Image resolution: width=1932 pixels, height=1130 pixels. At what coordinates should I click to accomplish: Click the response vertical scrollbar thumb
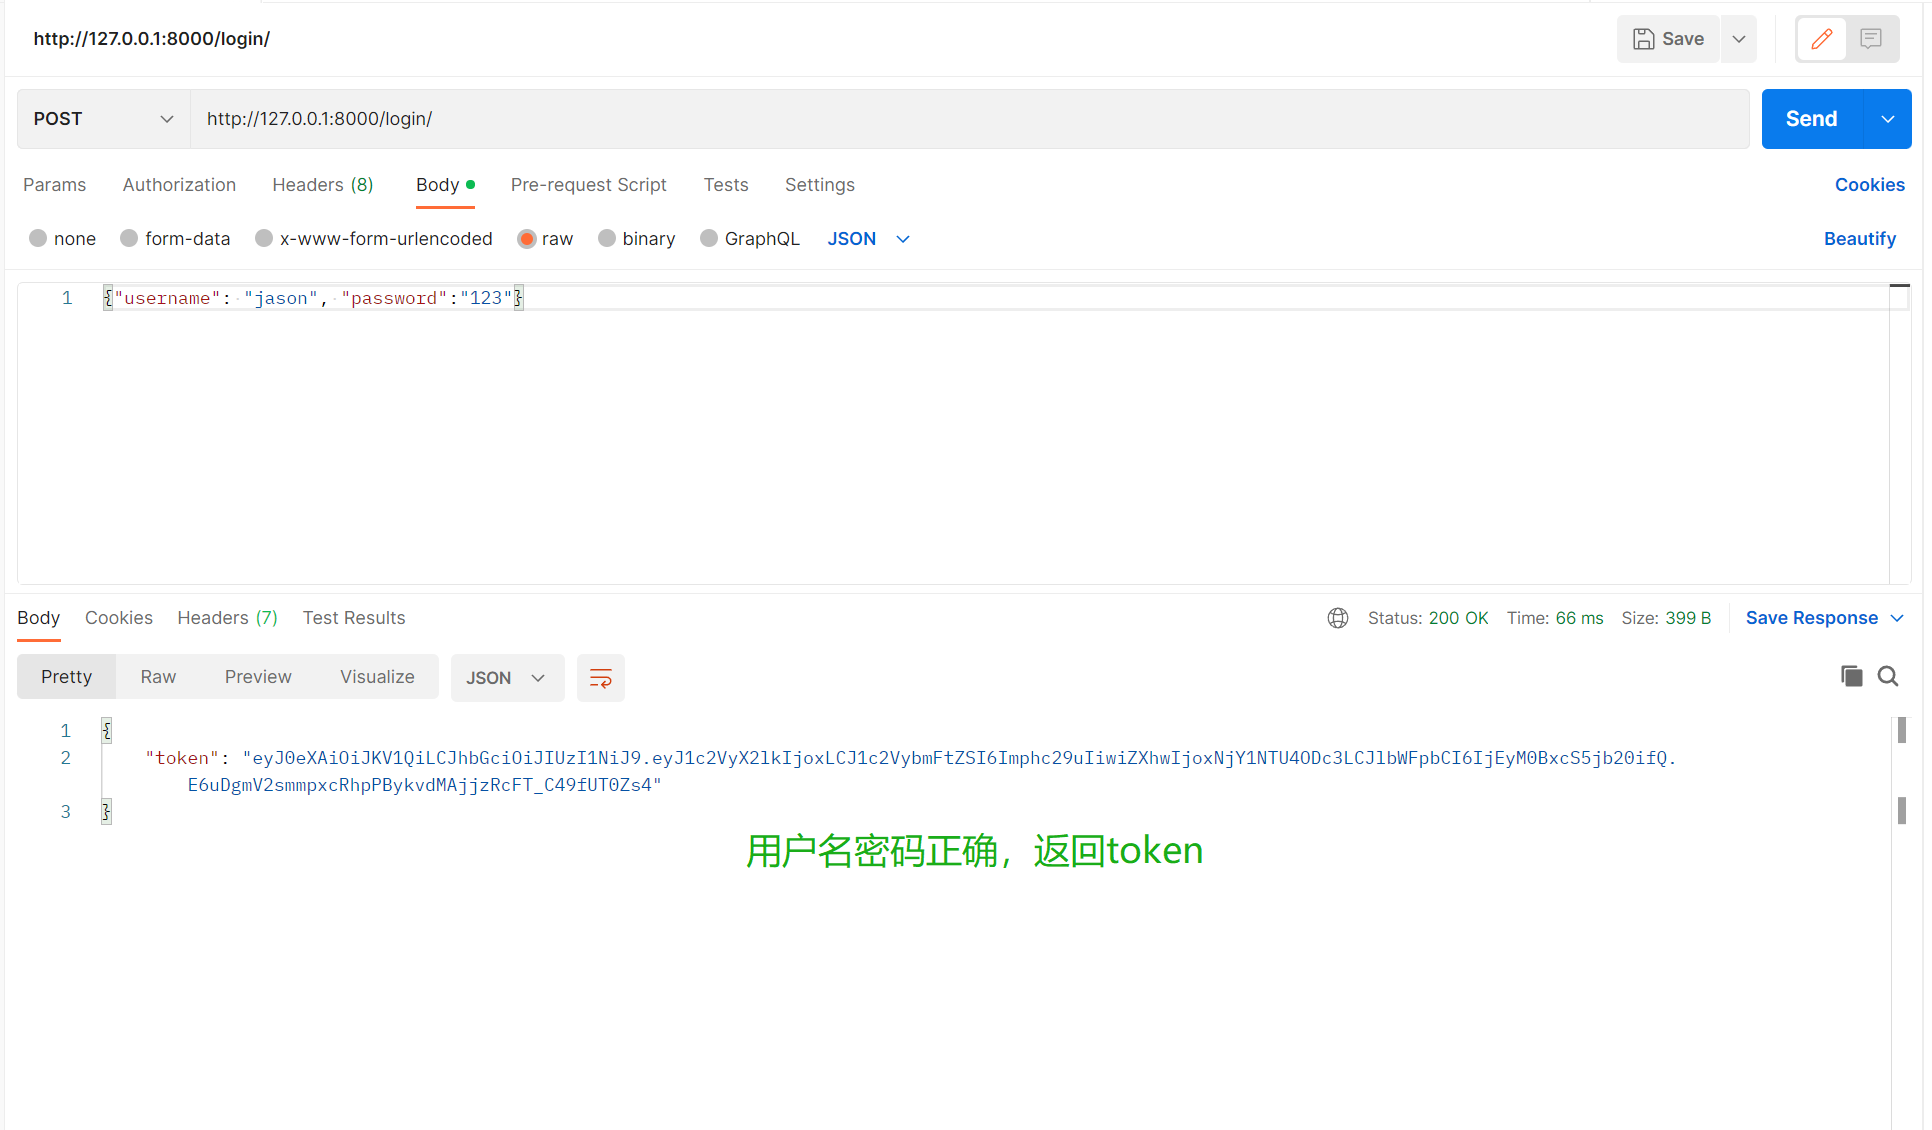1901,731
